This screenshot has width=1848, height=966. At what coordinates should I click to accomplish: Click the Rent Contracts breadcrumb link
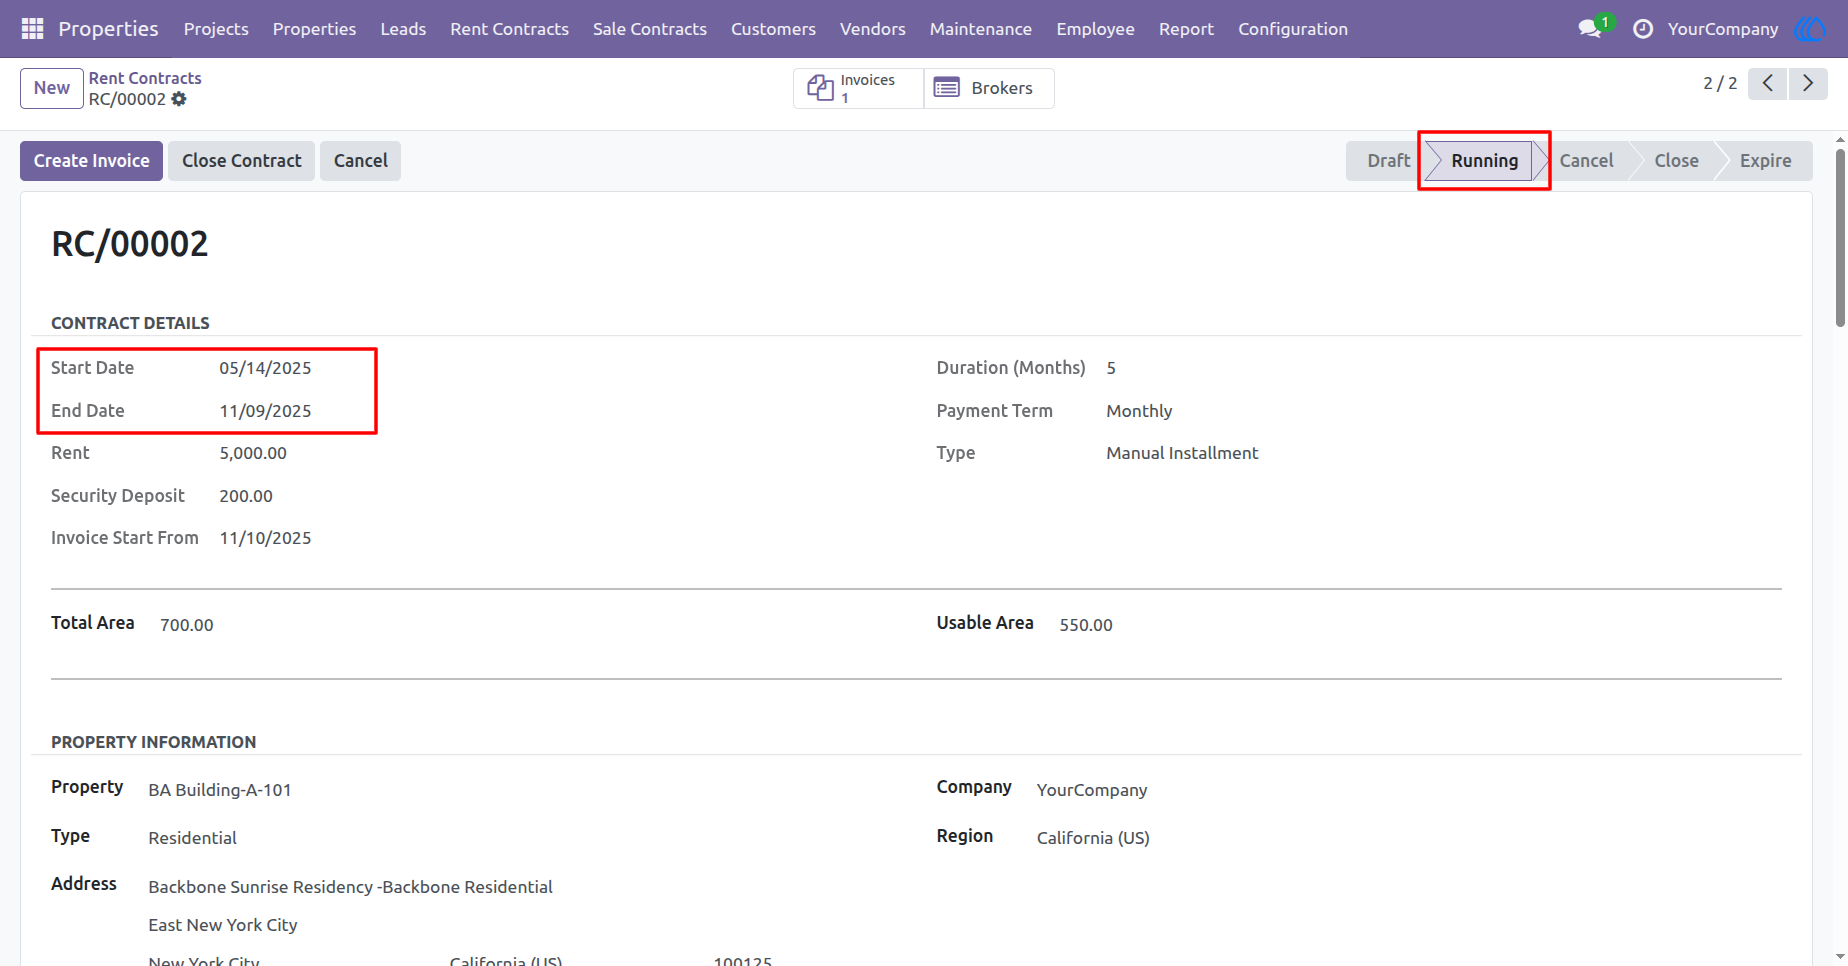pyautogui.click(x=145, y=78)
